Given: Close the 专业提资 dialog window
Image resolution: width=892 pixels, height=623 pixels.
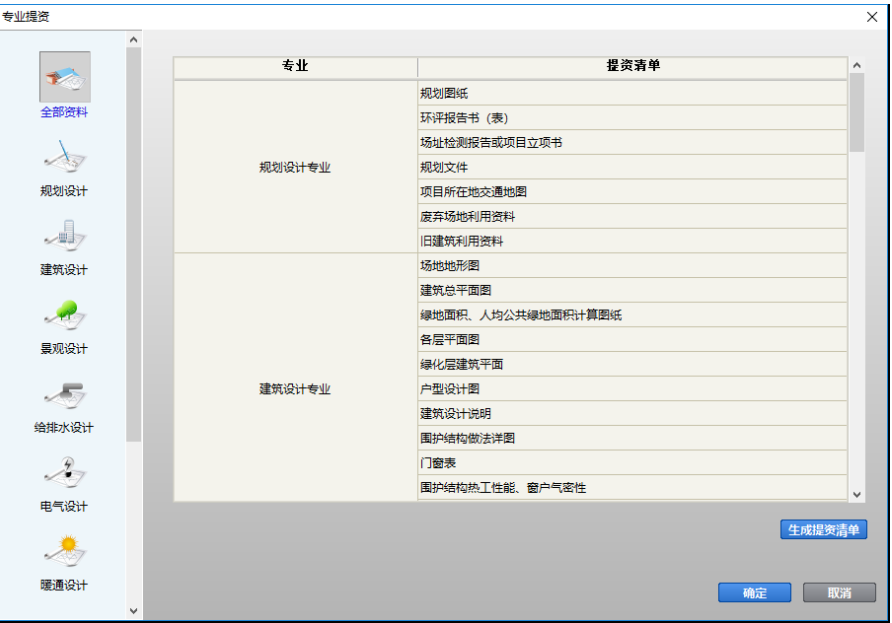Looking at the screenshot, I should click(872, 16).
